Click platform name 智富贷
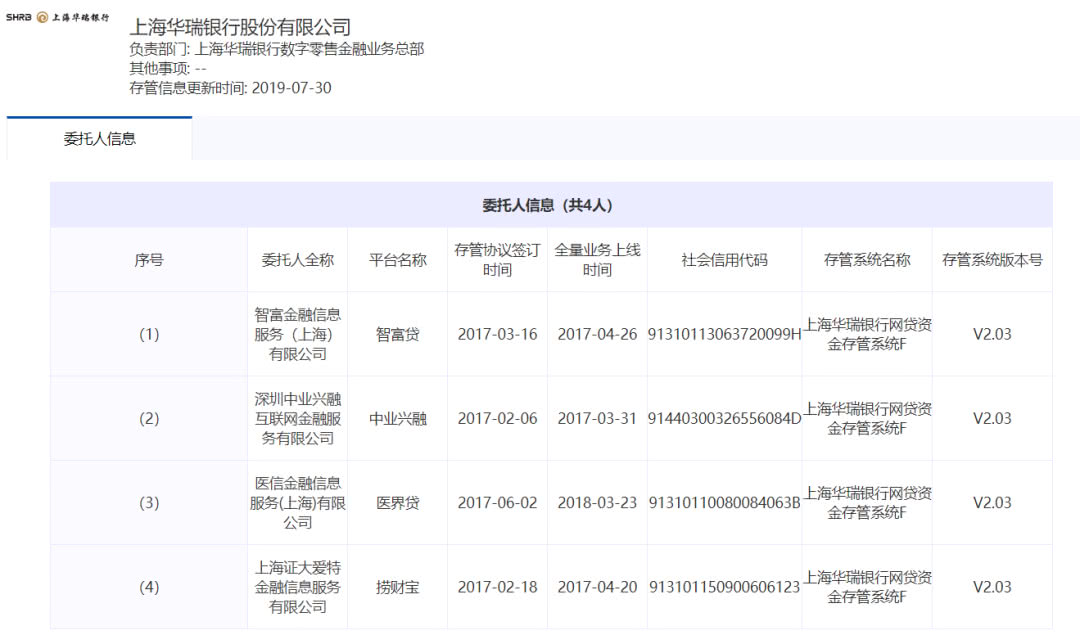 click(x=397, y=334)
